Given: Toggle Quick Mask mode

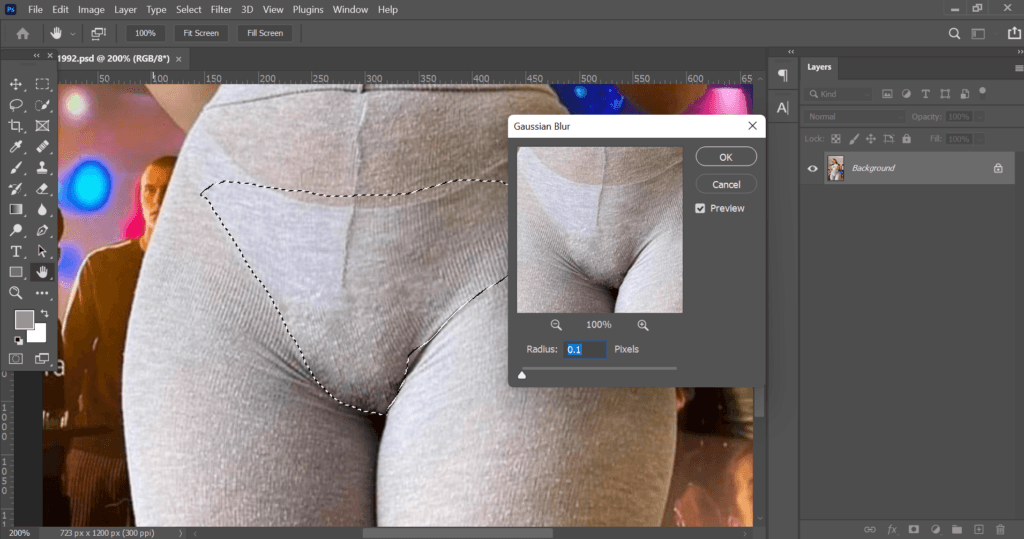Looking at the screenshot, I should coord(16,359).
